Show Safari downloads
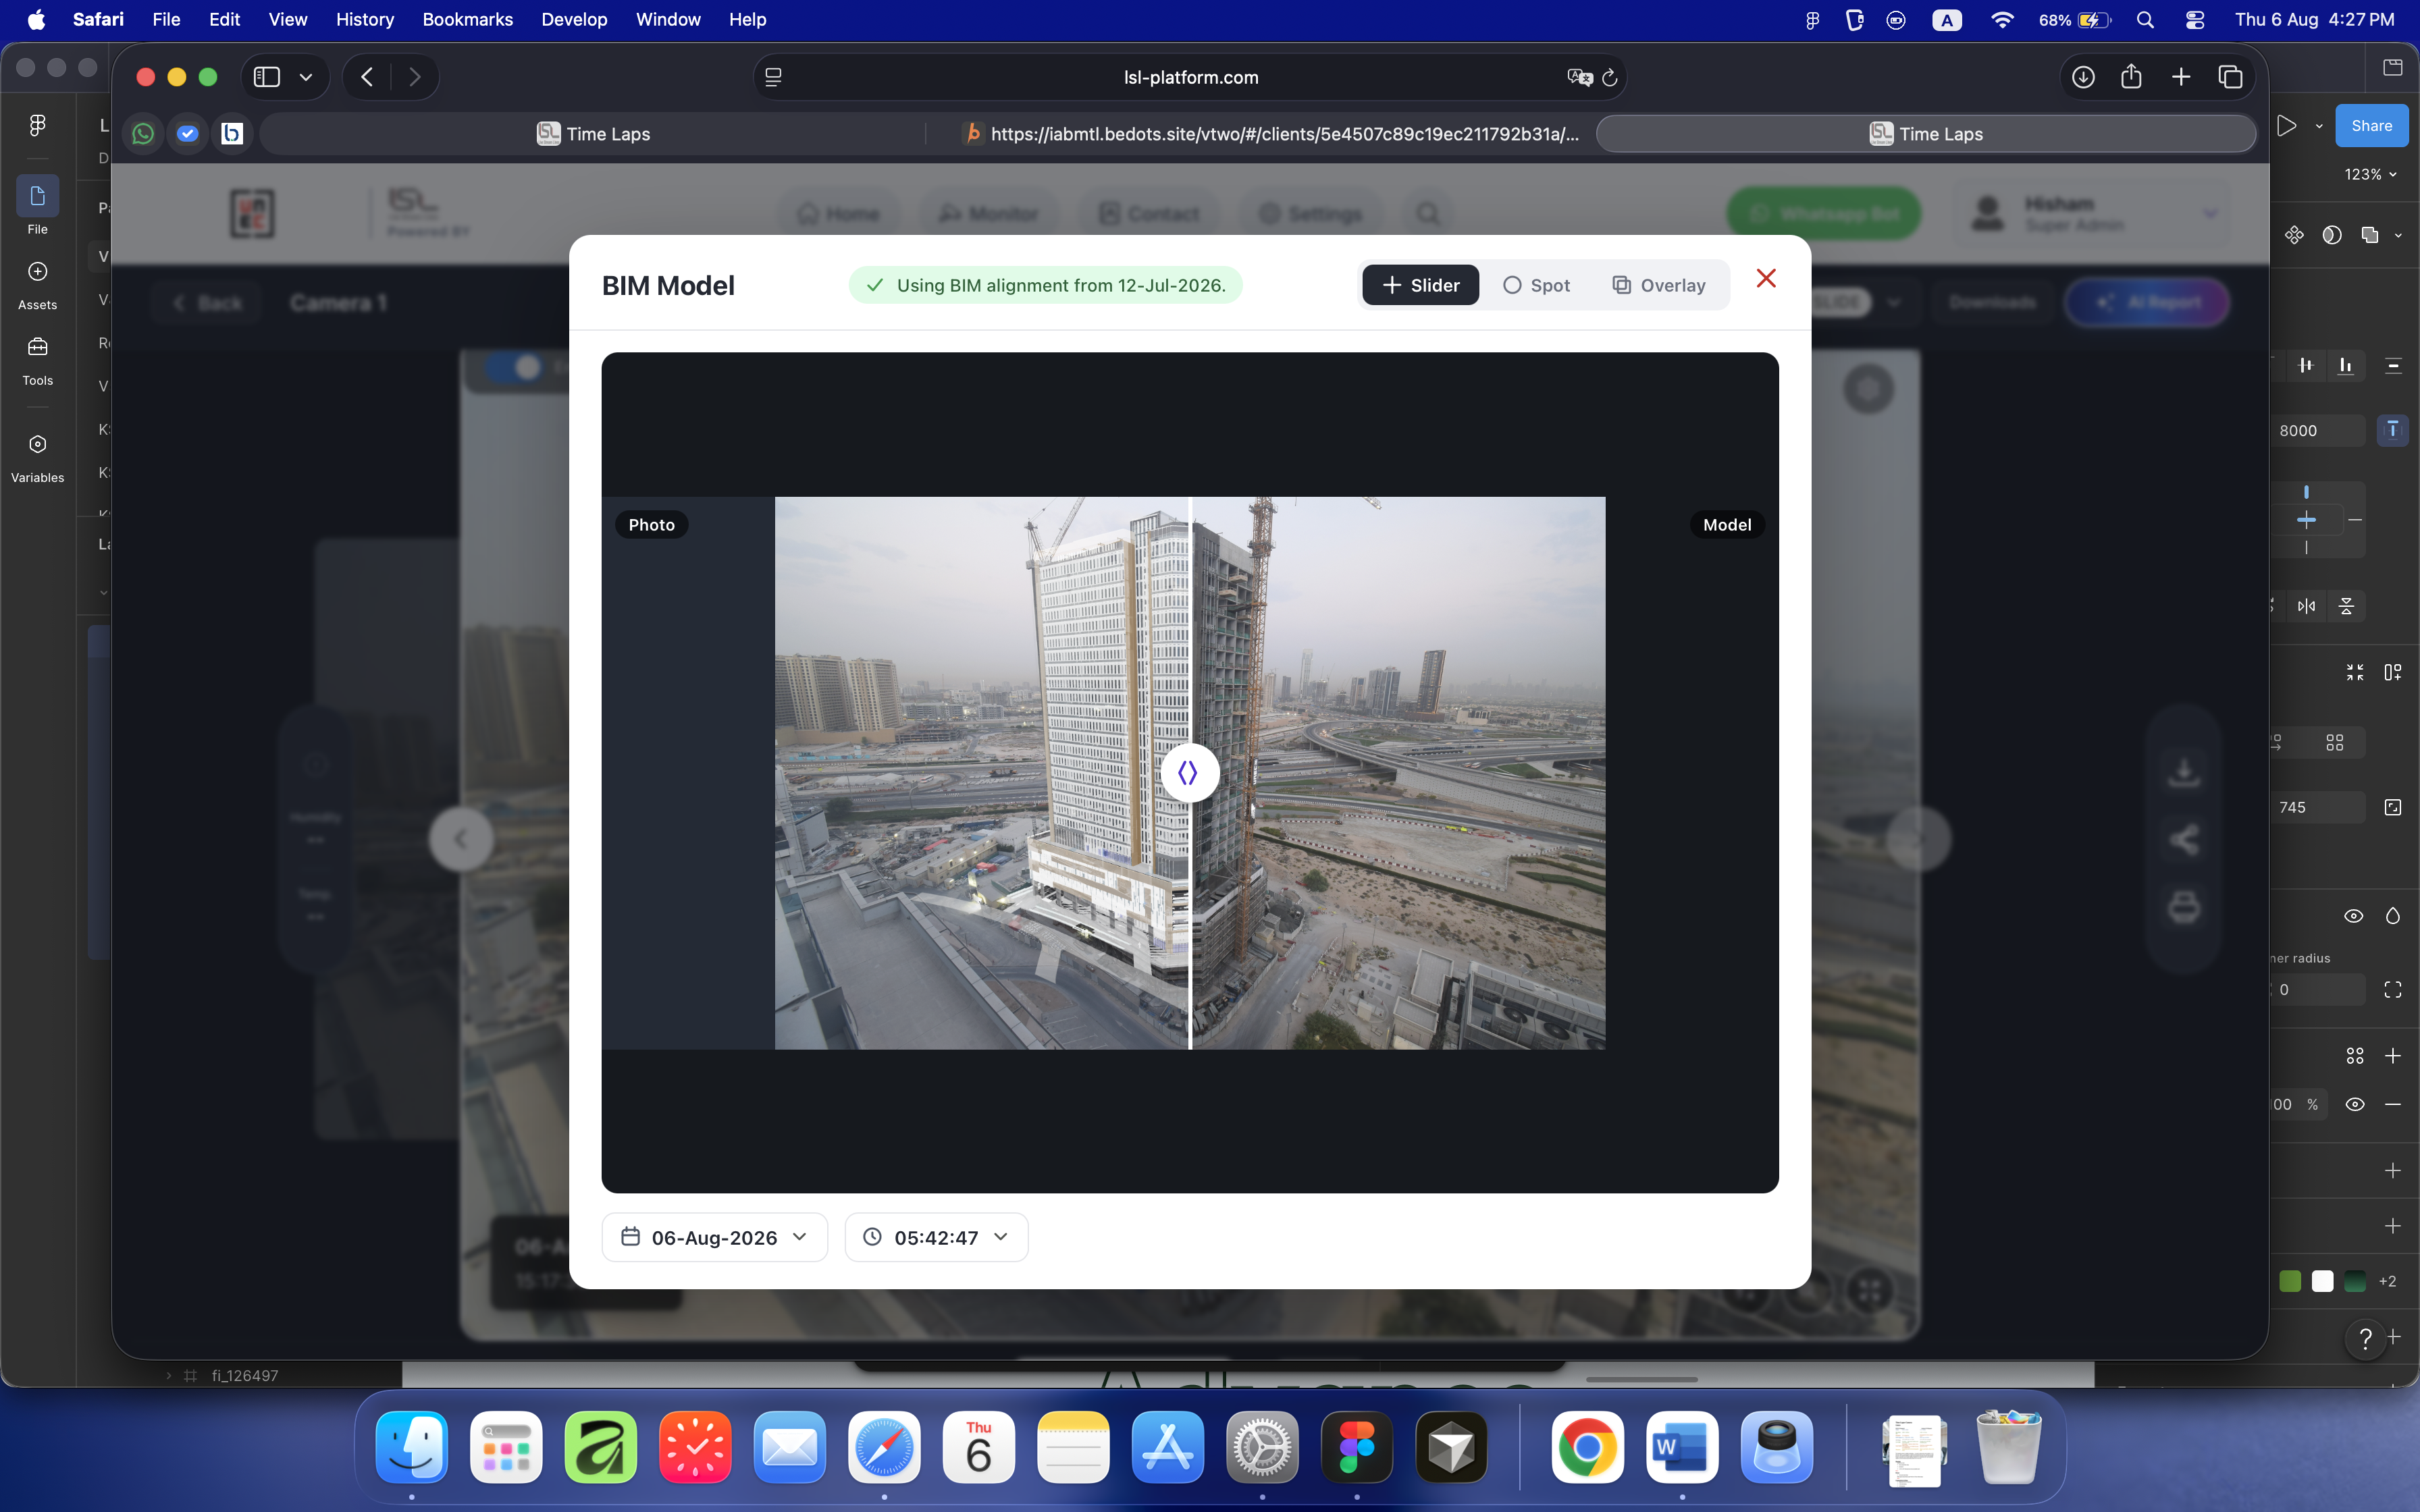Viewport: 2420px width, 1512px height. click(2083, 77)
